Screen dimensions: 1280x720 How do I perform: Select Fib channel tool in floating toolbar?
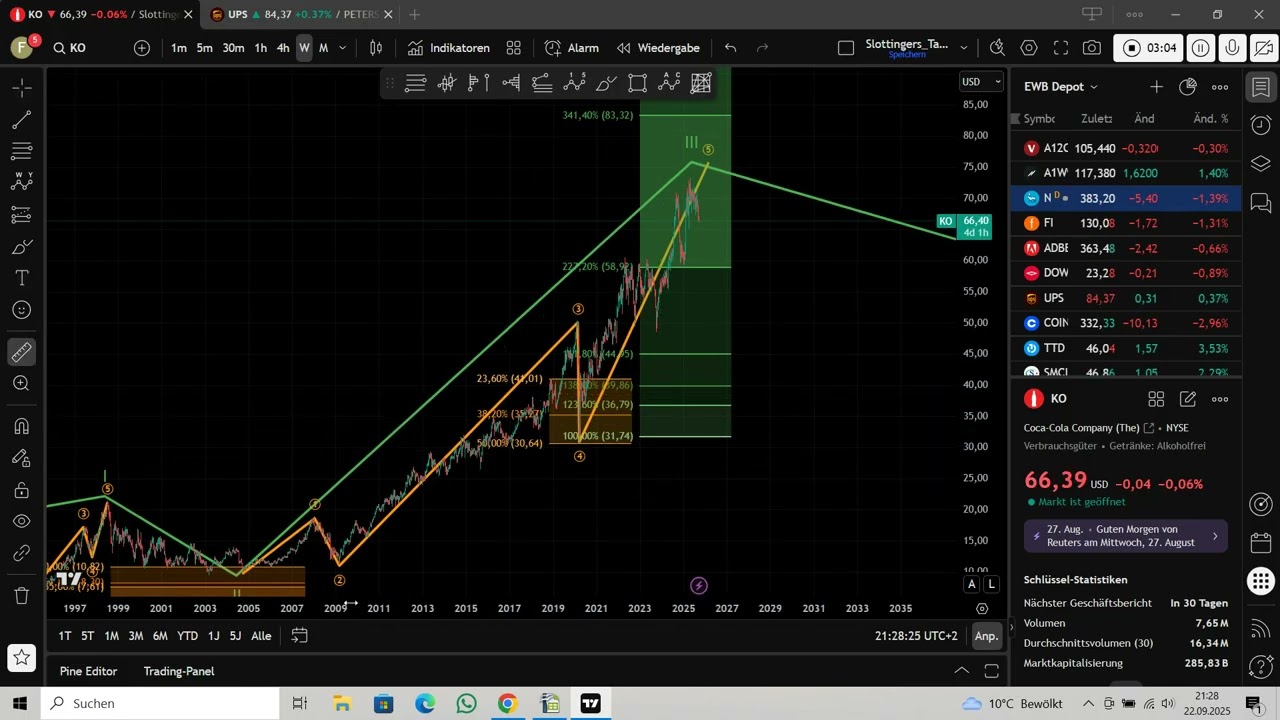[416, 83]
